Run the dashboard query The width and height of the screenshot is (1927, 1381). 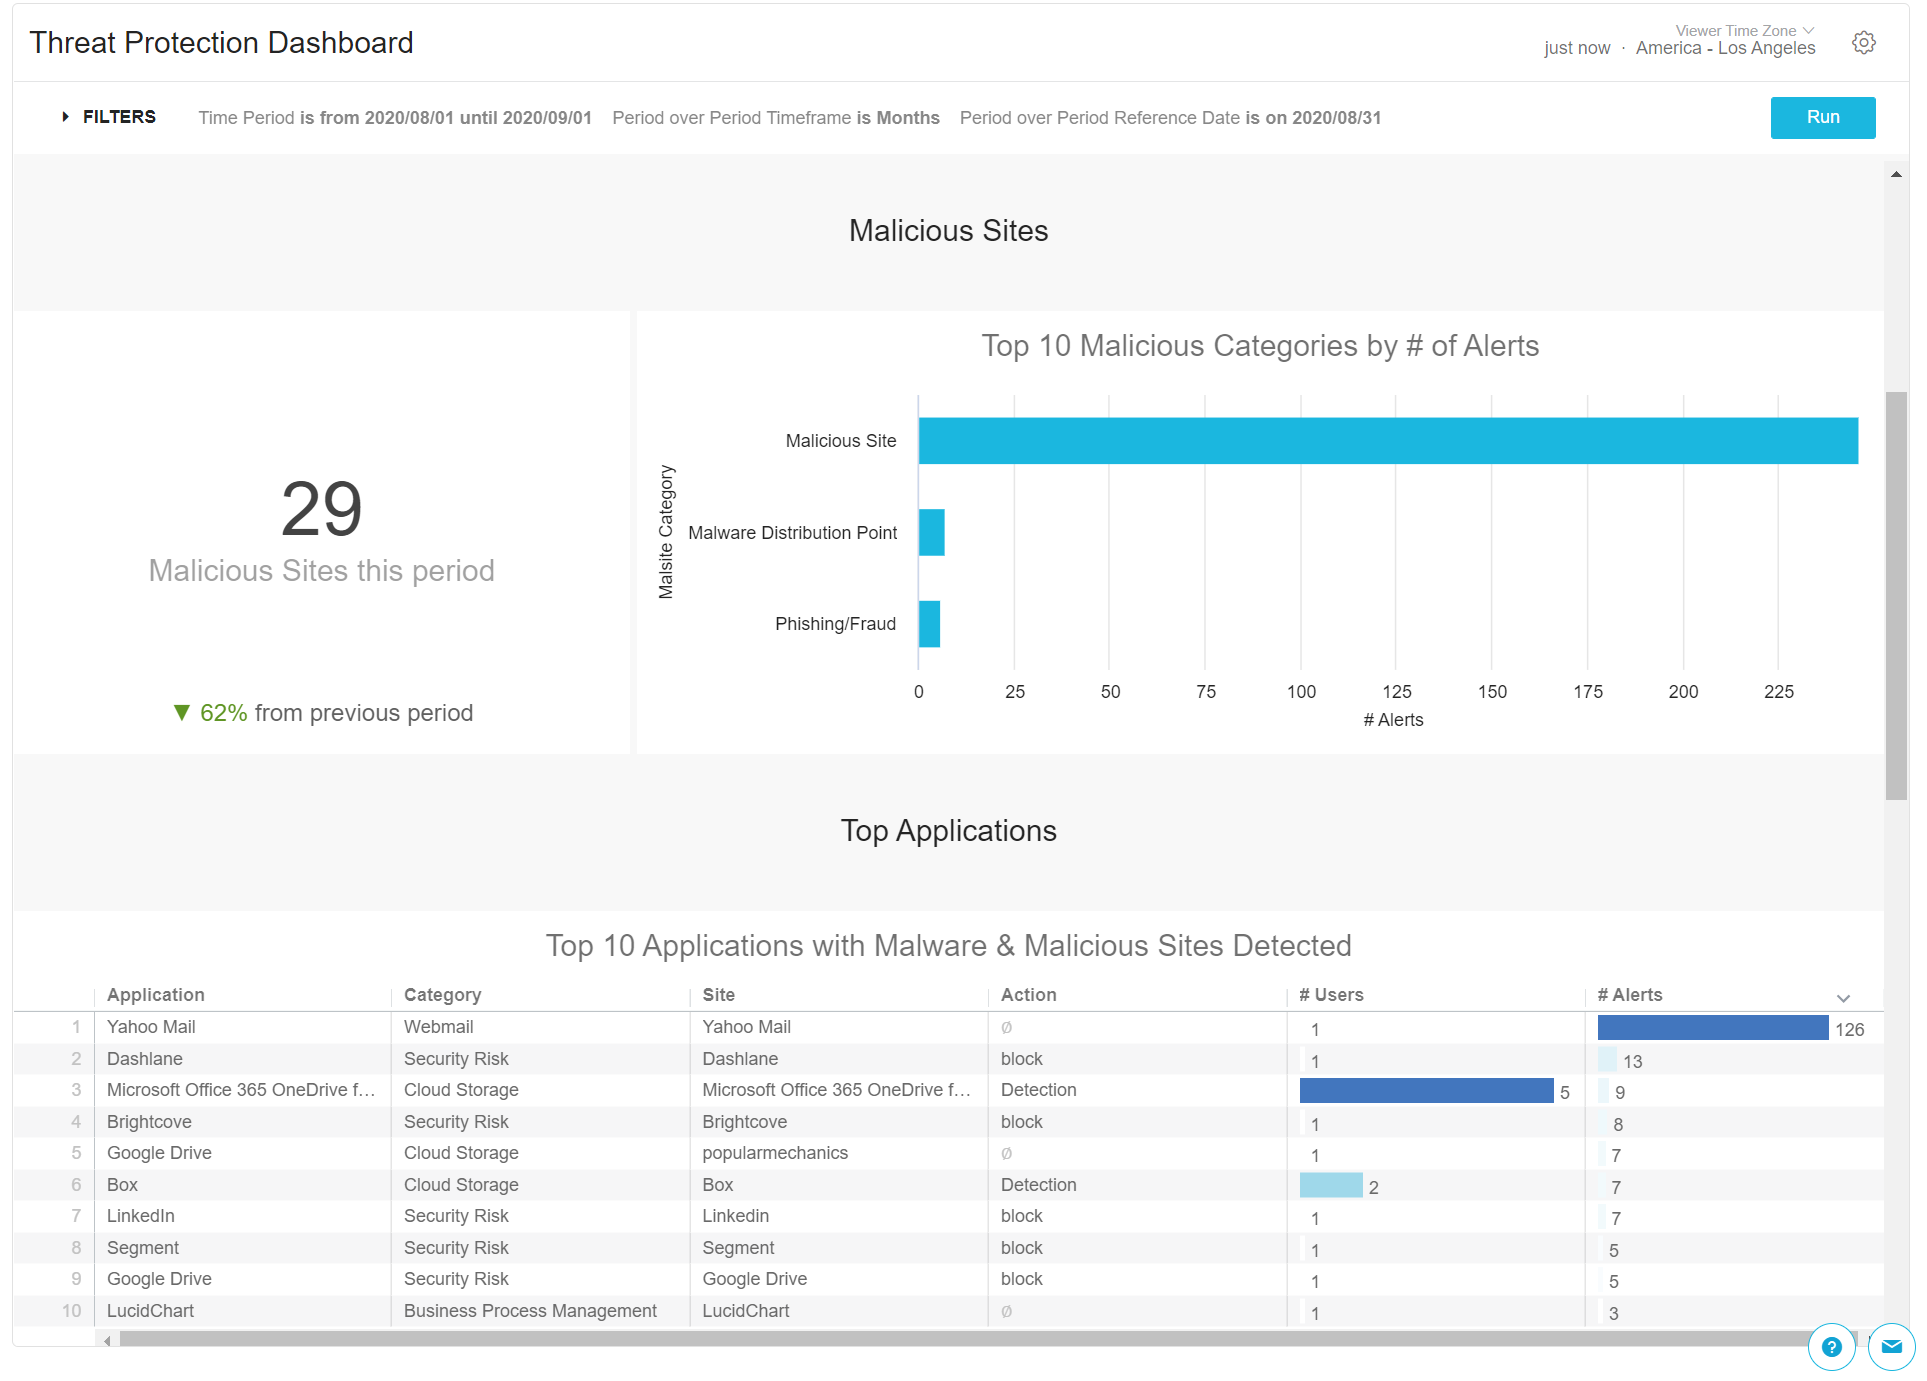tap(1822, 117)
